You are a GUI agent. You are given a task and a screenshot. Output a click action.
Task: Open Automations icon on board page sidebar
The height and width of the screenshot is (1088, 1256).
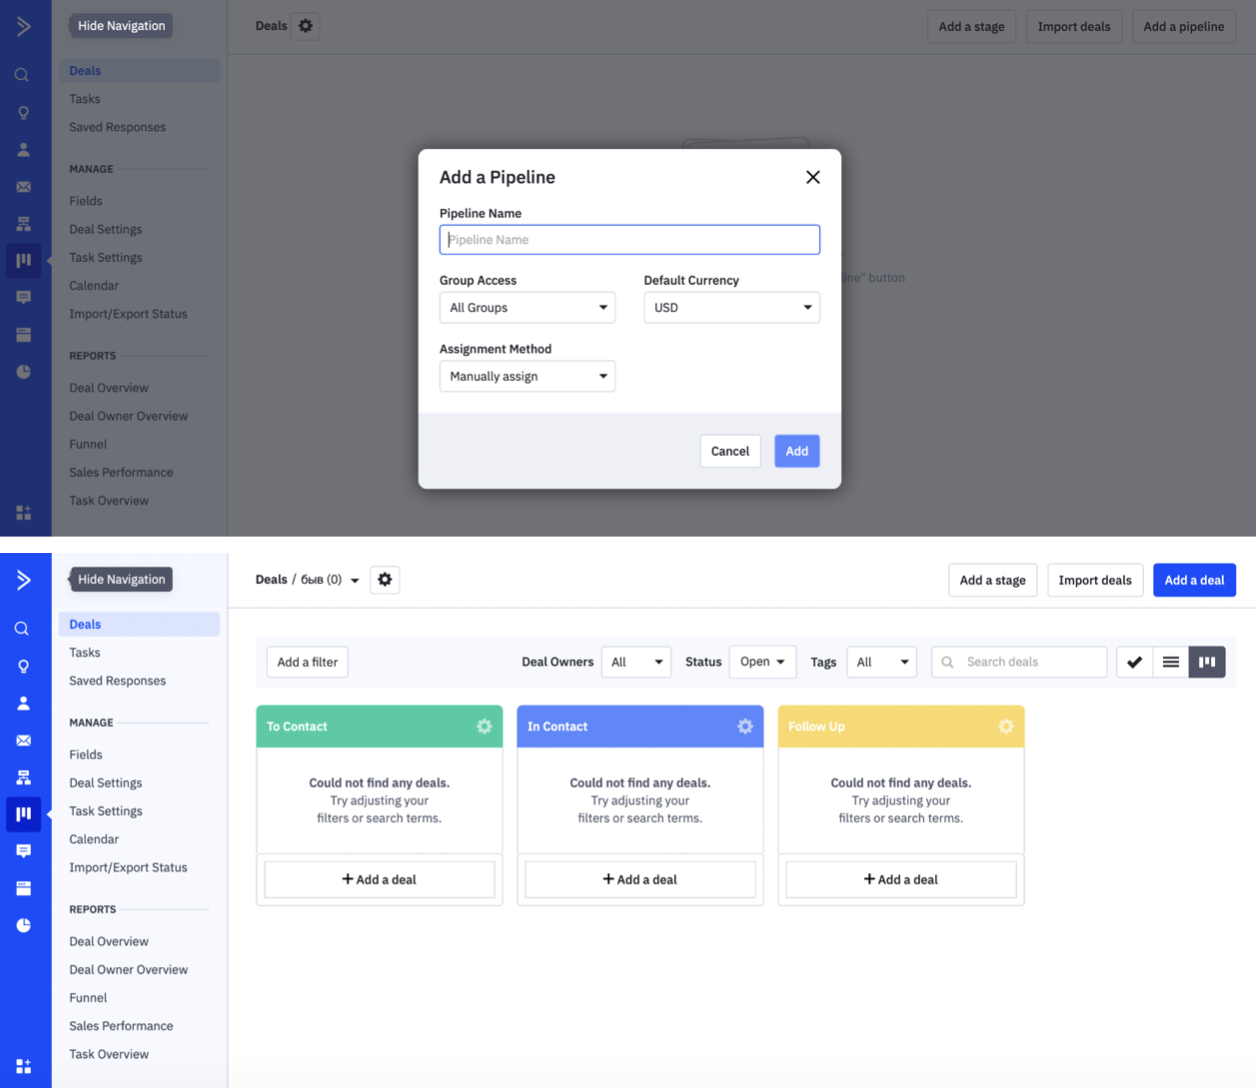tap(23, 778)
